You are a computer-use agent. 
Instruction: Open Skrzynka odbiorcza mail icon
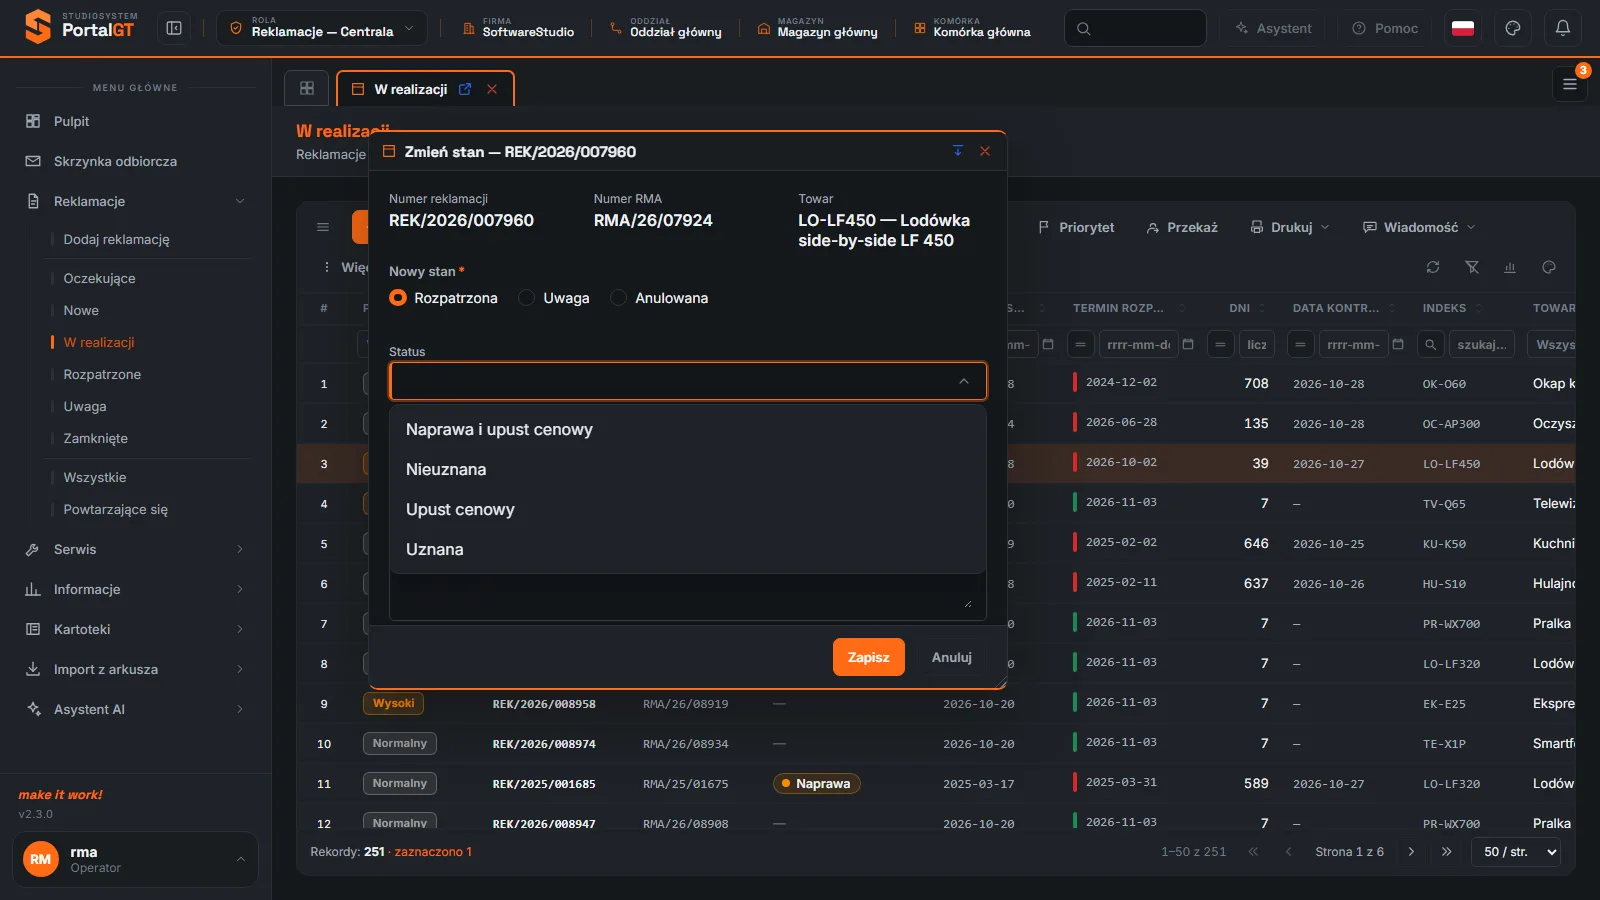(33, 161)
